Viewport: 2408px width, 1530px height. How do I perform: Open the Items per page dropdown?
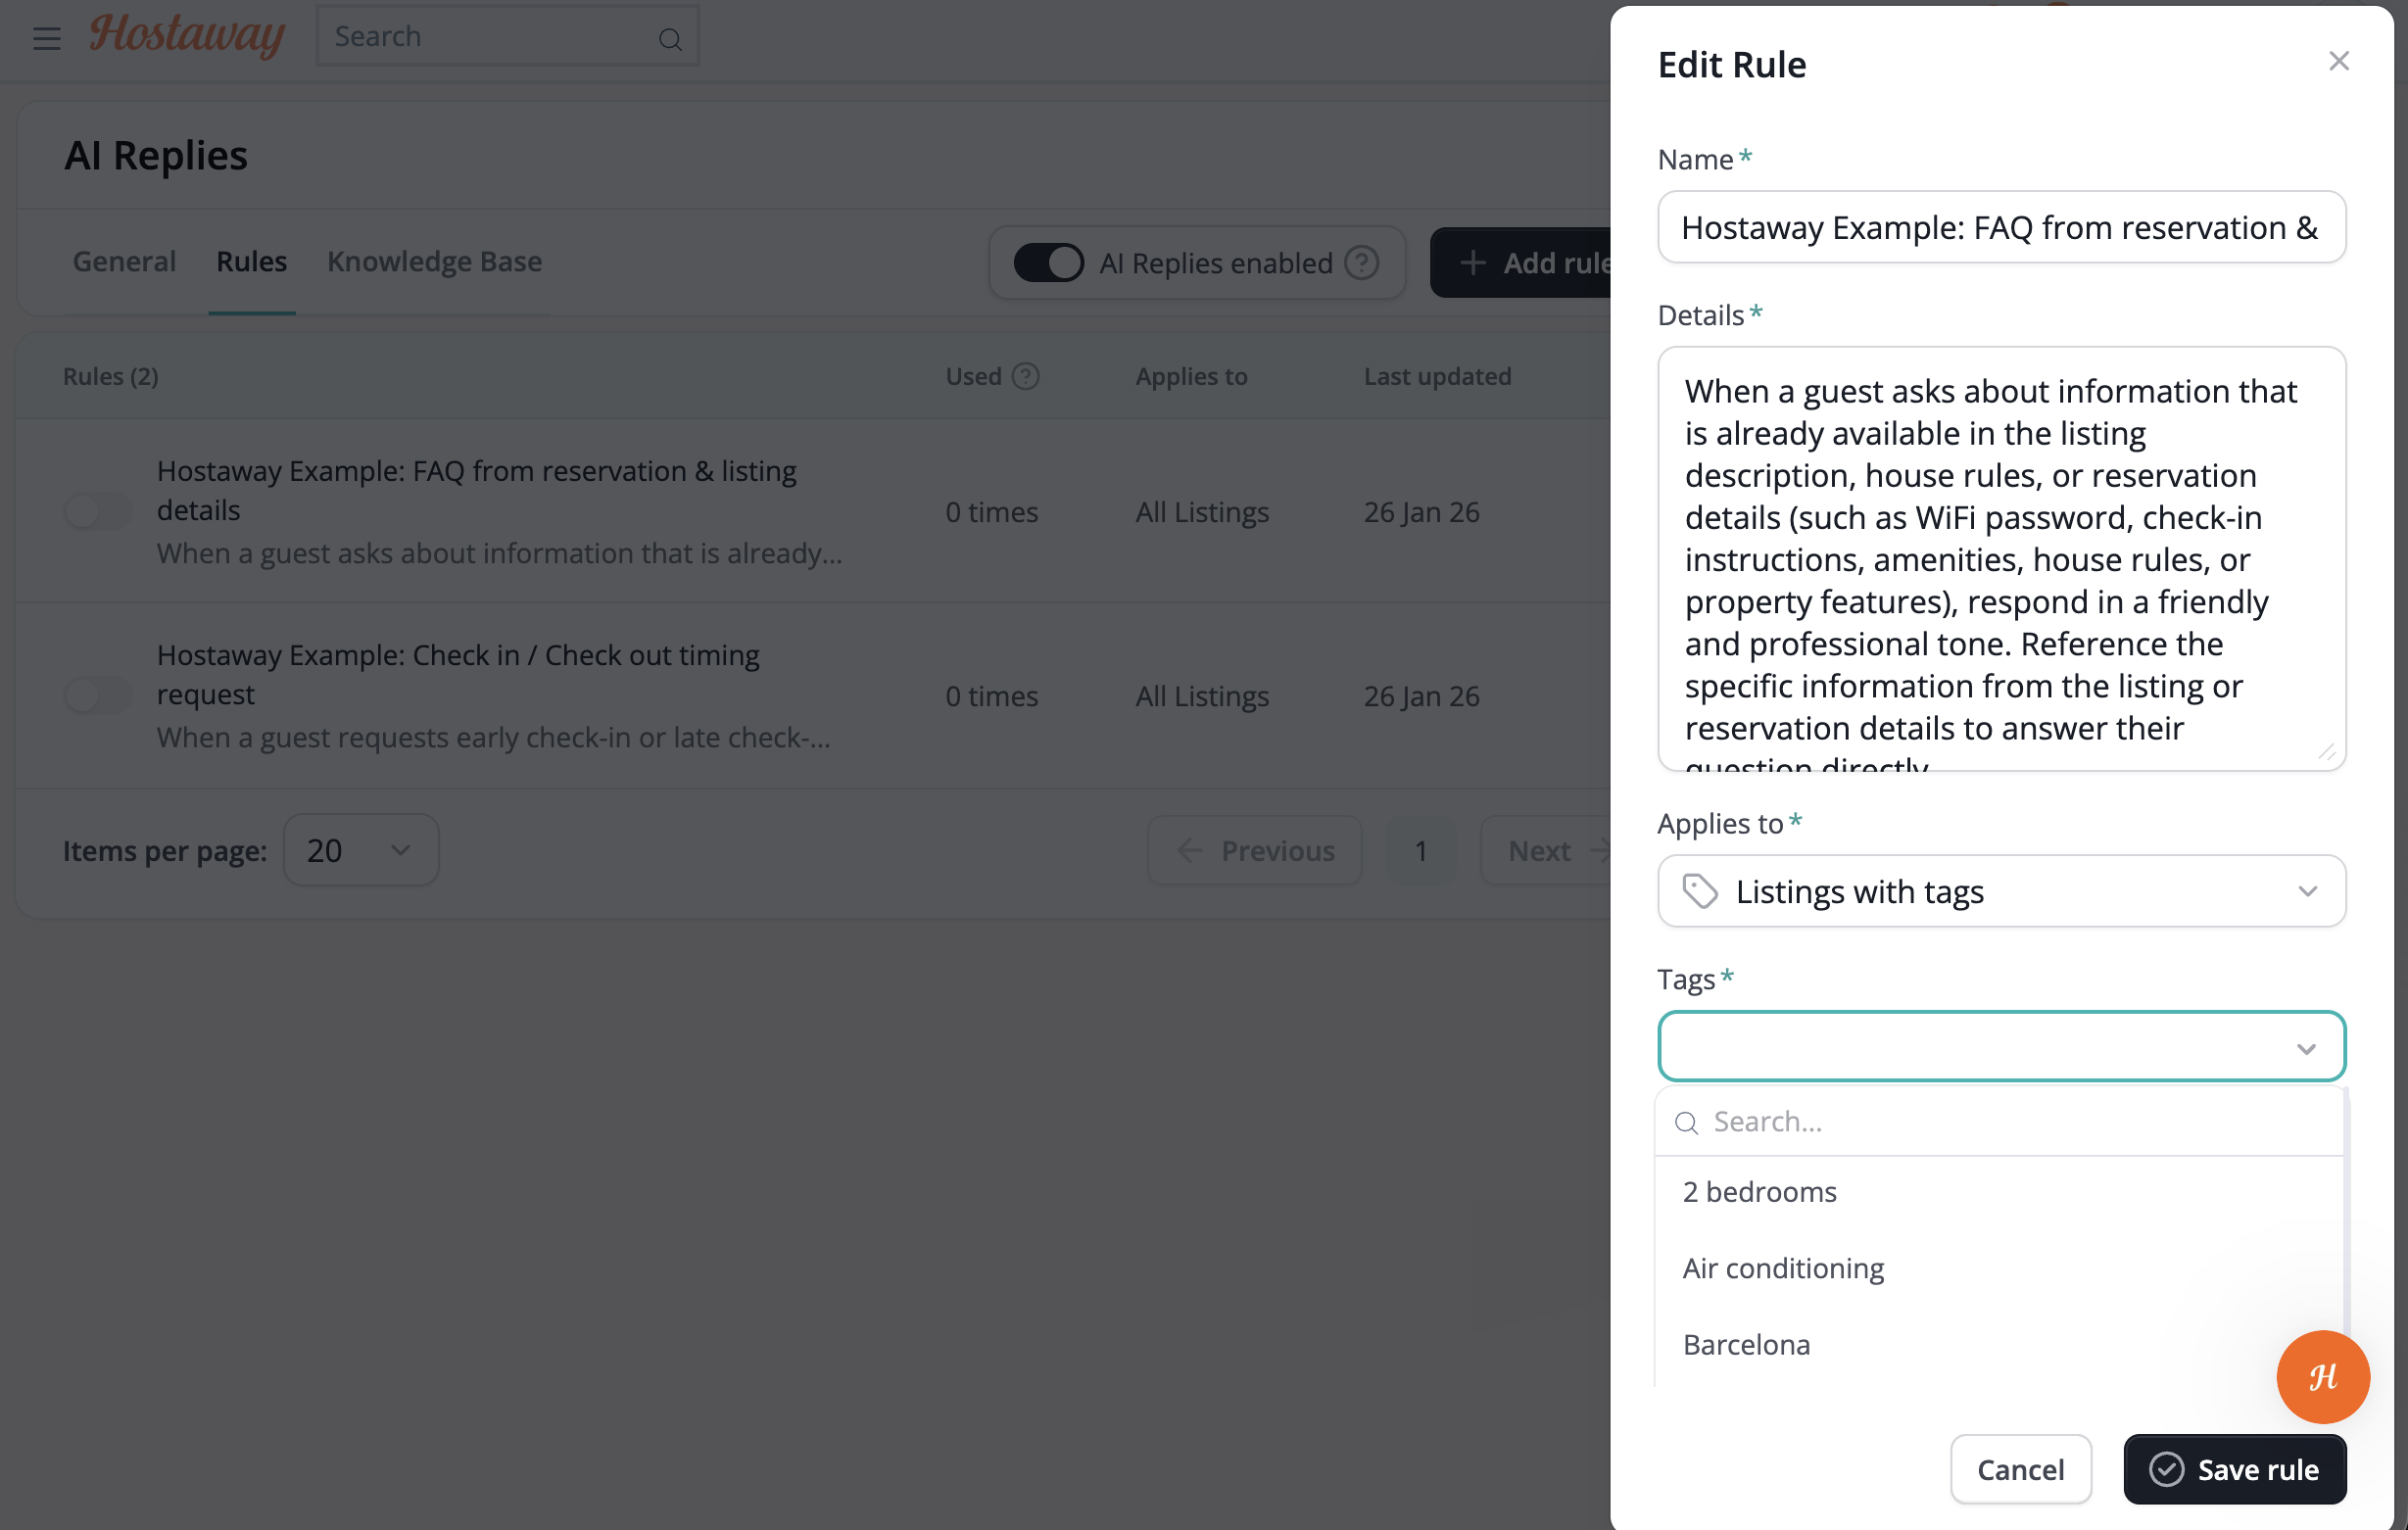tap(360, 850)
